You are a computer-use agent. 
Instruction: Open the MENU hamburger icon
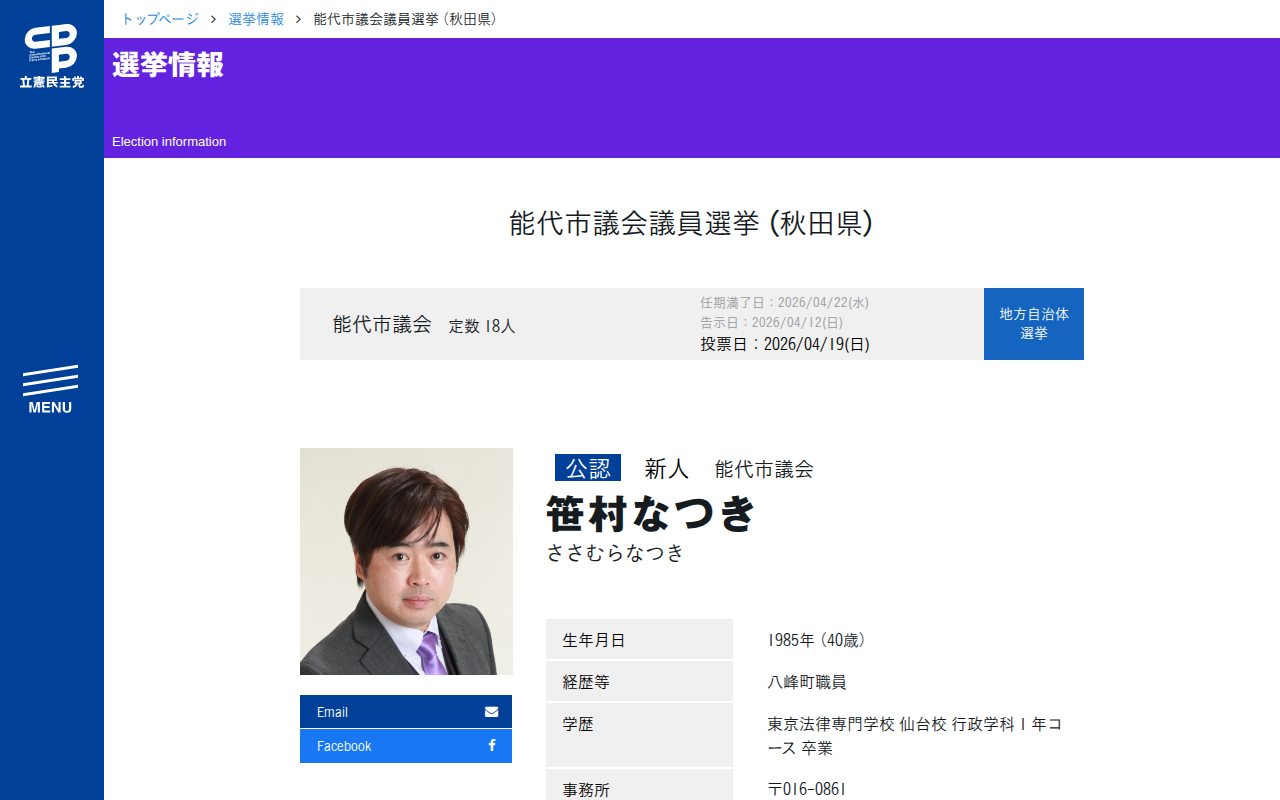click(x=50, y=389)
